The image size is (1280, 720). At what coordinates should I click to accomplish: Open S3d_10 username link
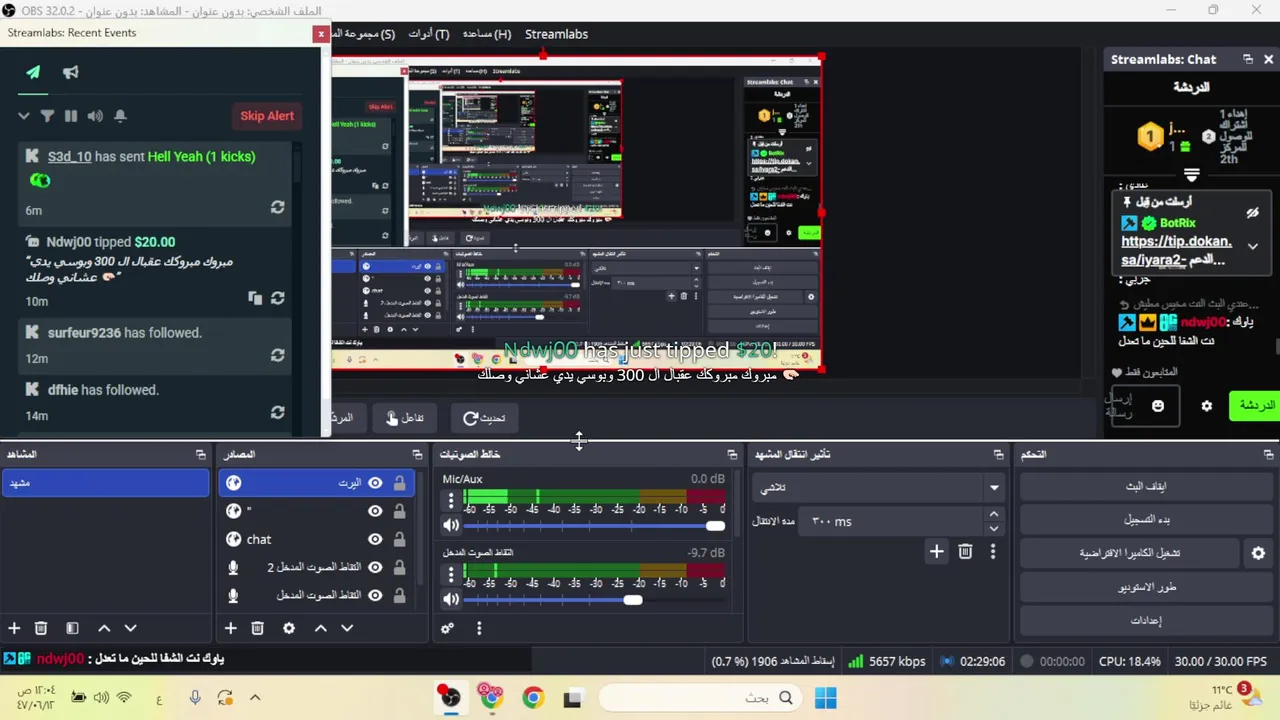[x=69, y=156]
